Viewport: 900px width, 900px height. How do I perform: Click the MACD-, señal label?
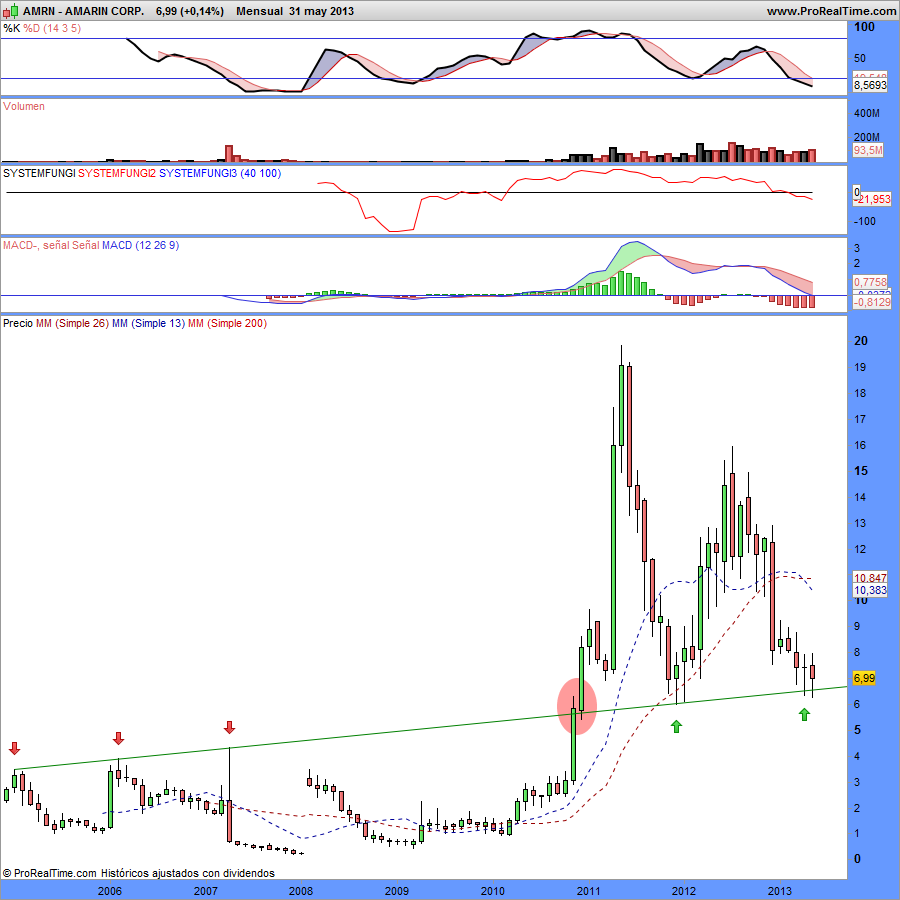click(x=37, y=245)
